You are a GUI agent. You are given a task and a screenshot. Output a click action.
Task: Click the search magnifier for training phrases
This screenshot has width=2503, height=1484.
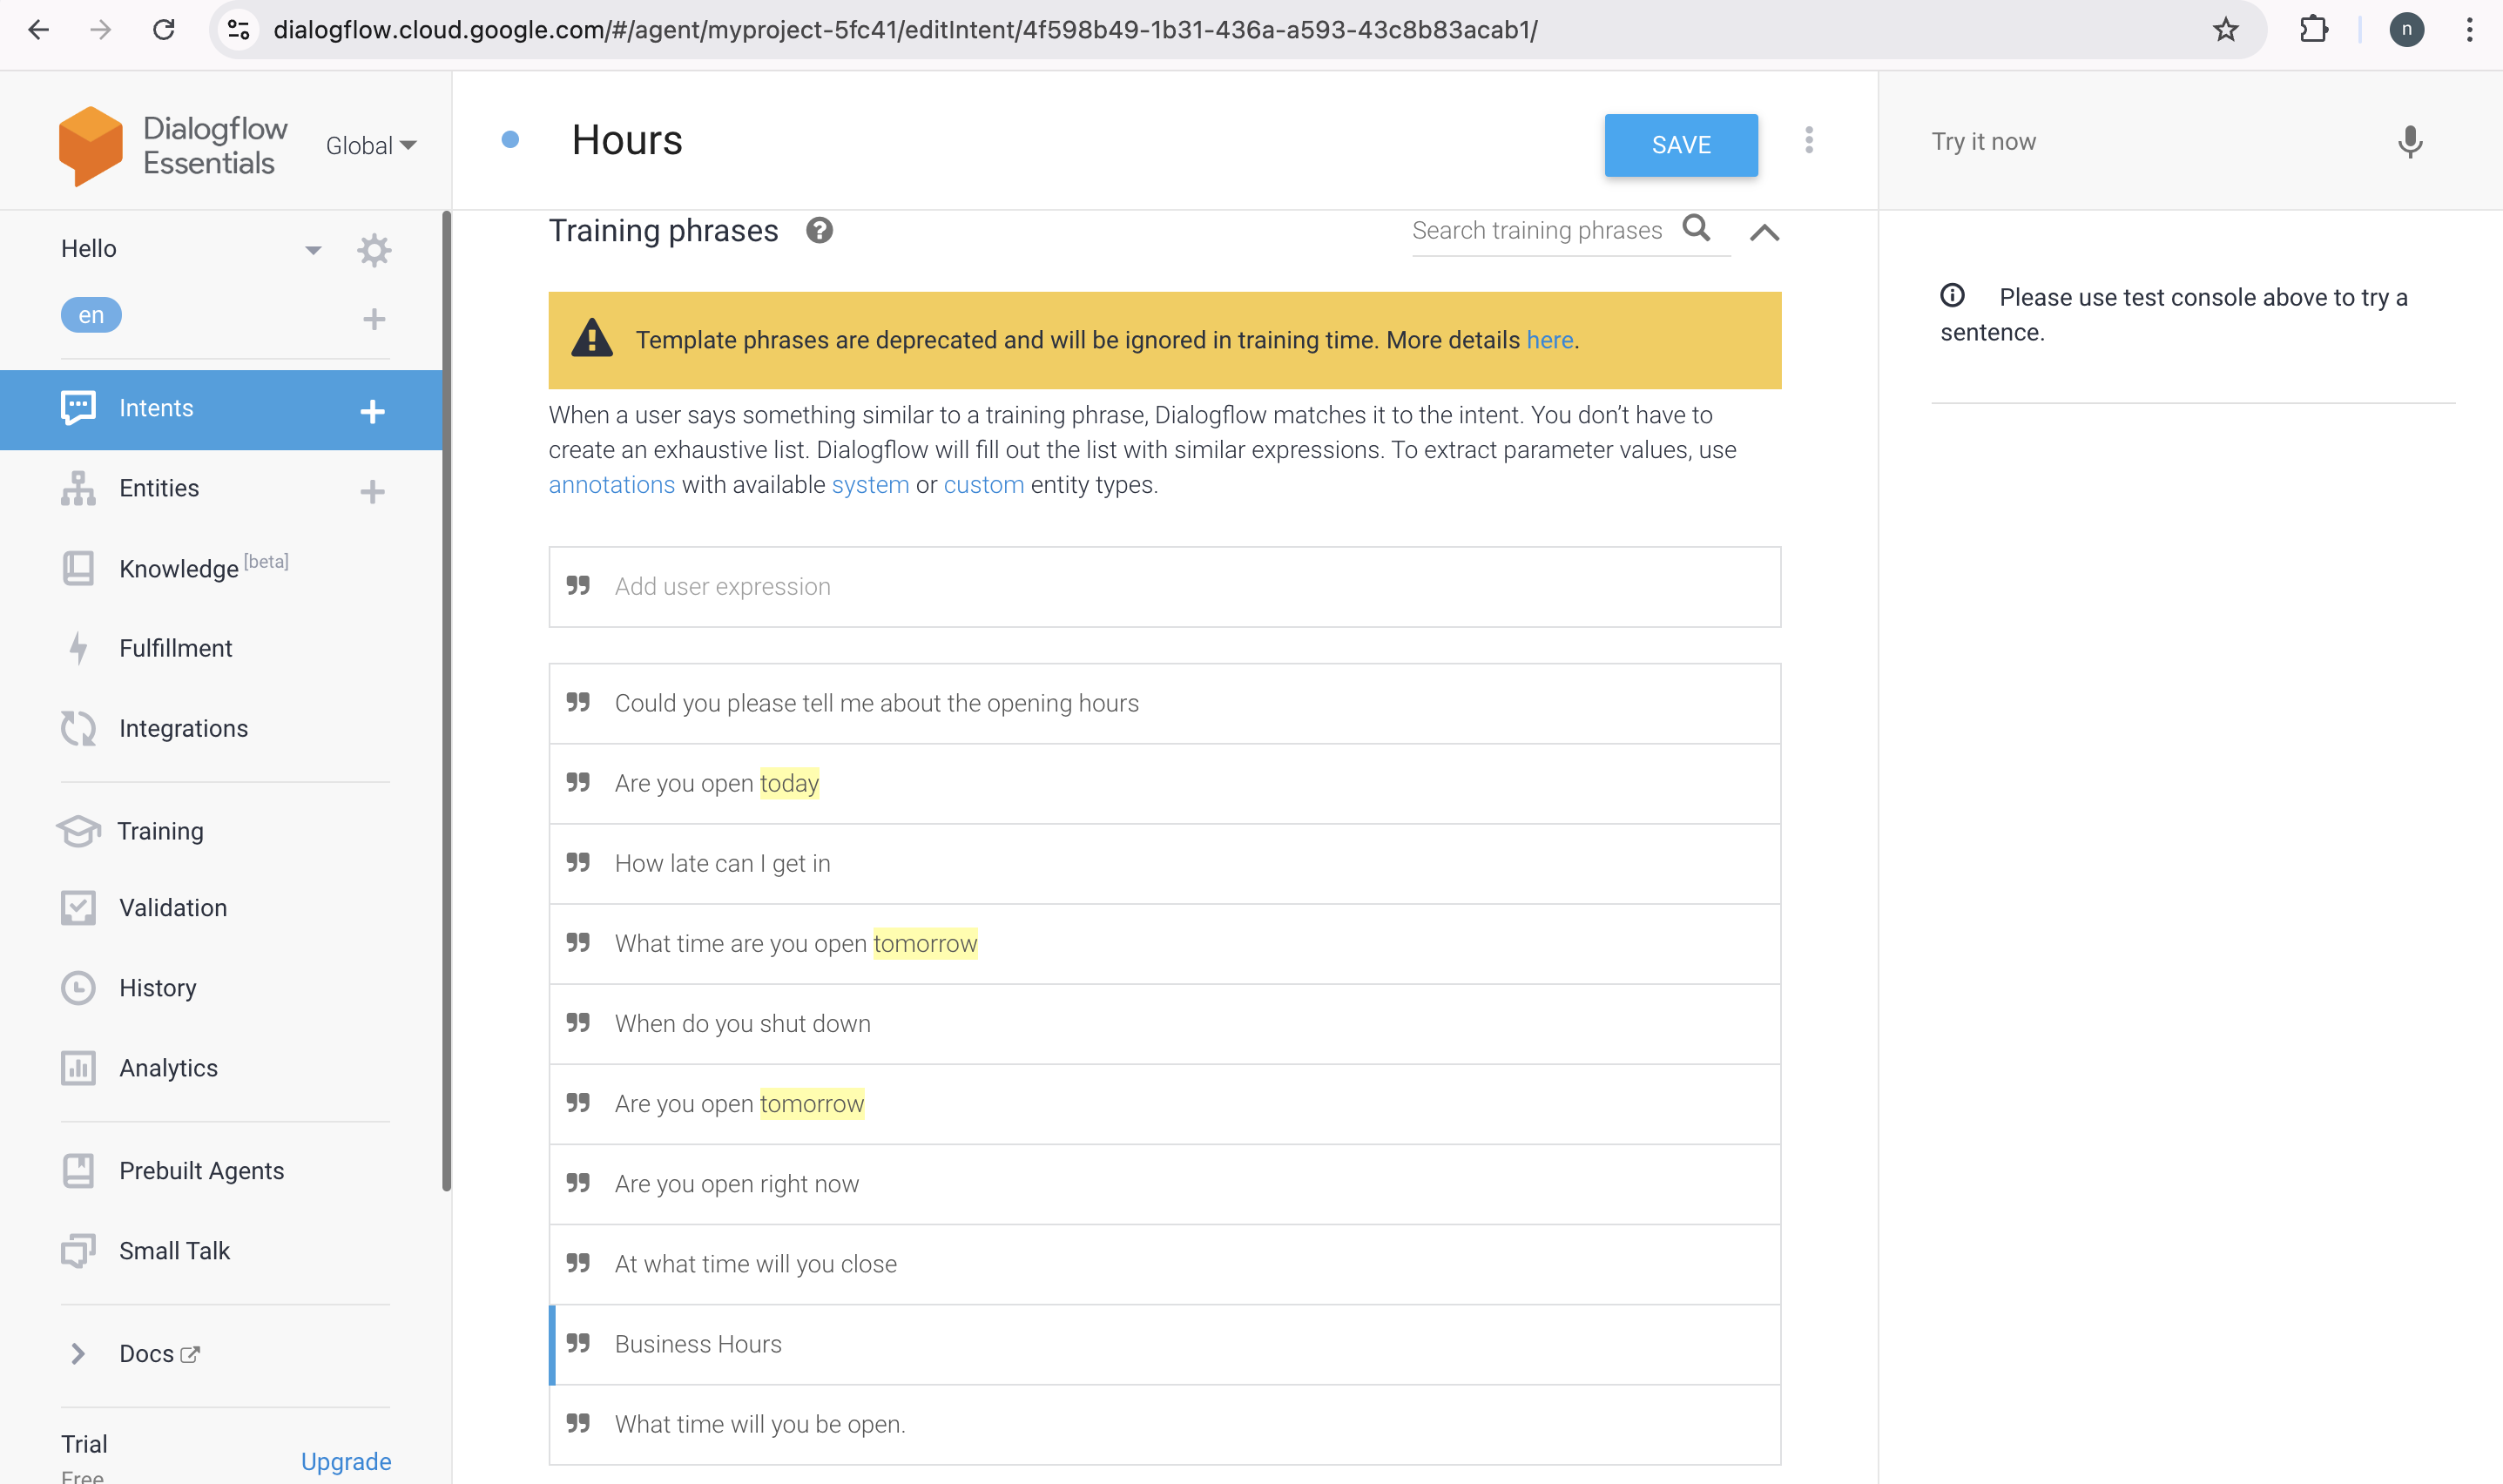1697,229
